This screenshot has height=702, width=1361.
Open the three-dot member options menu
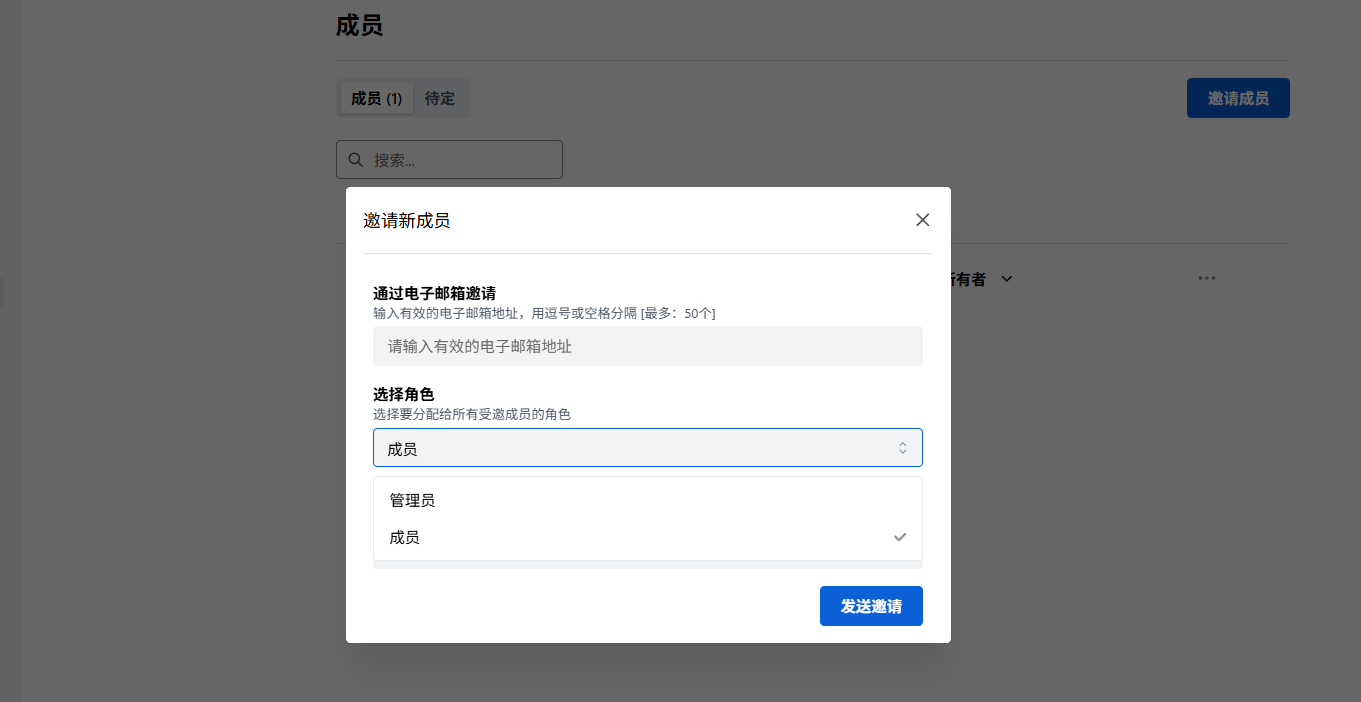tap(1207, 278)
